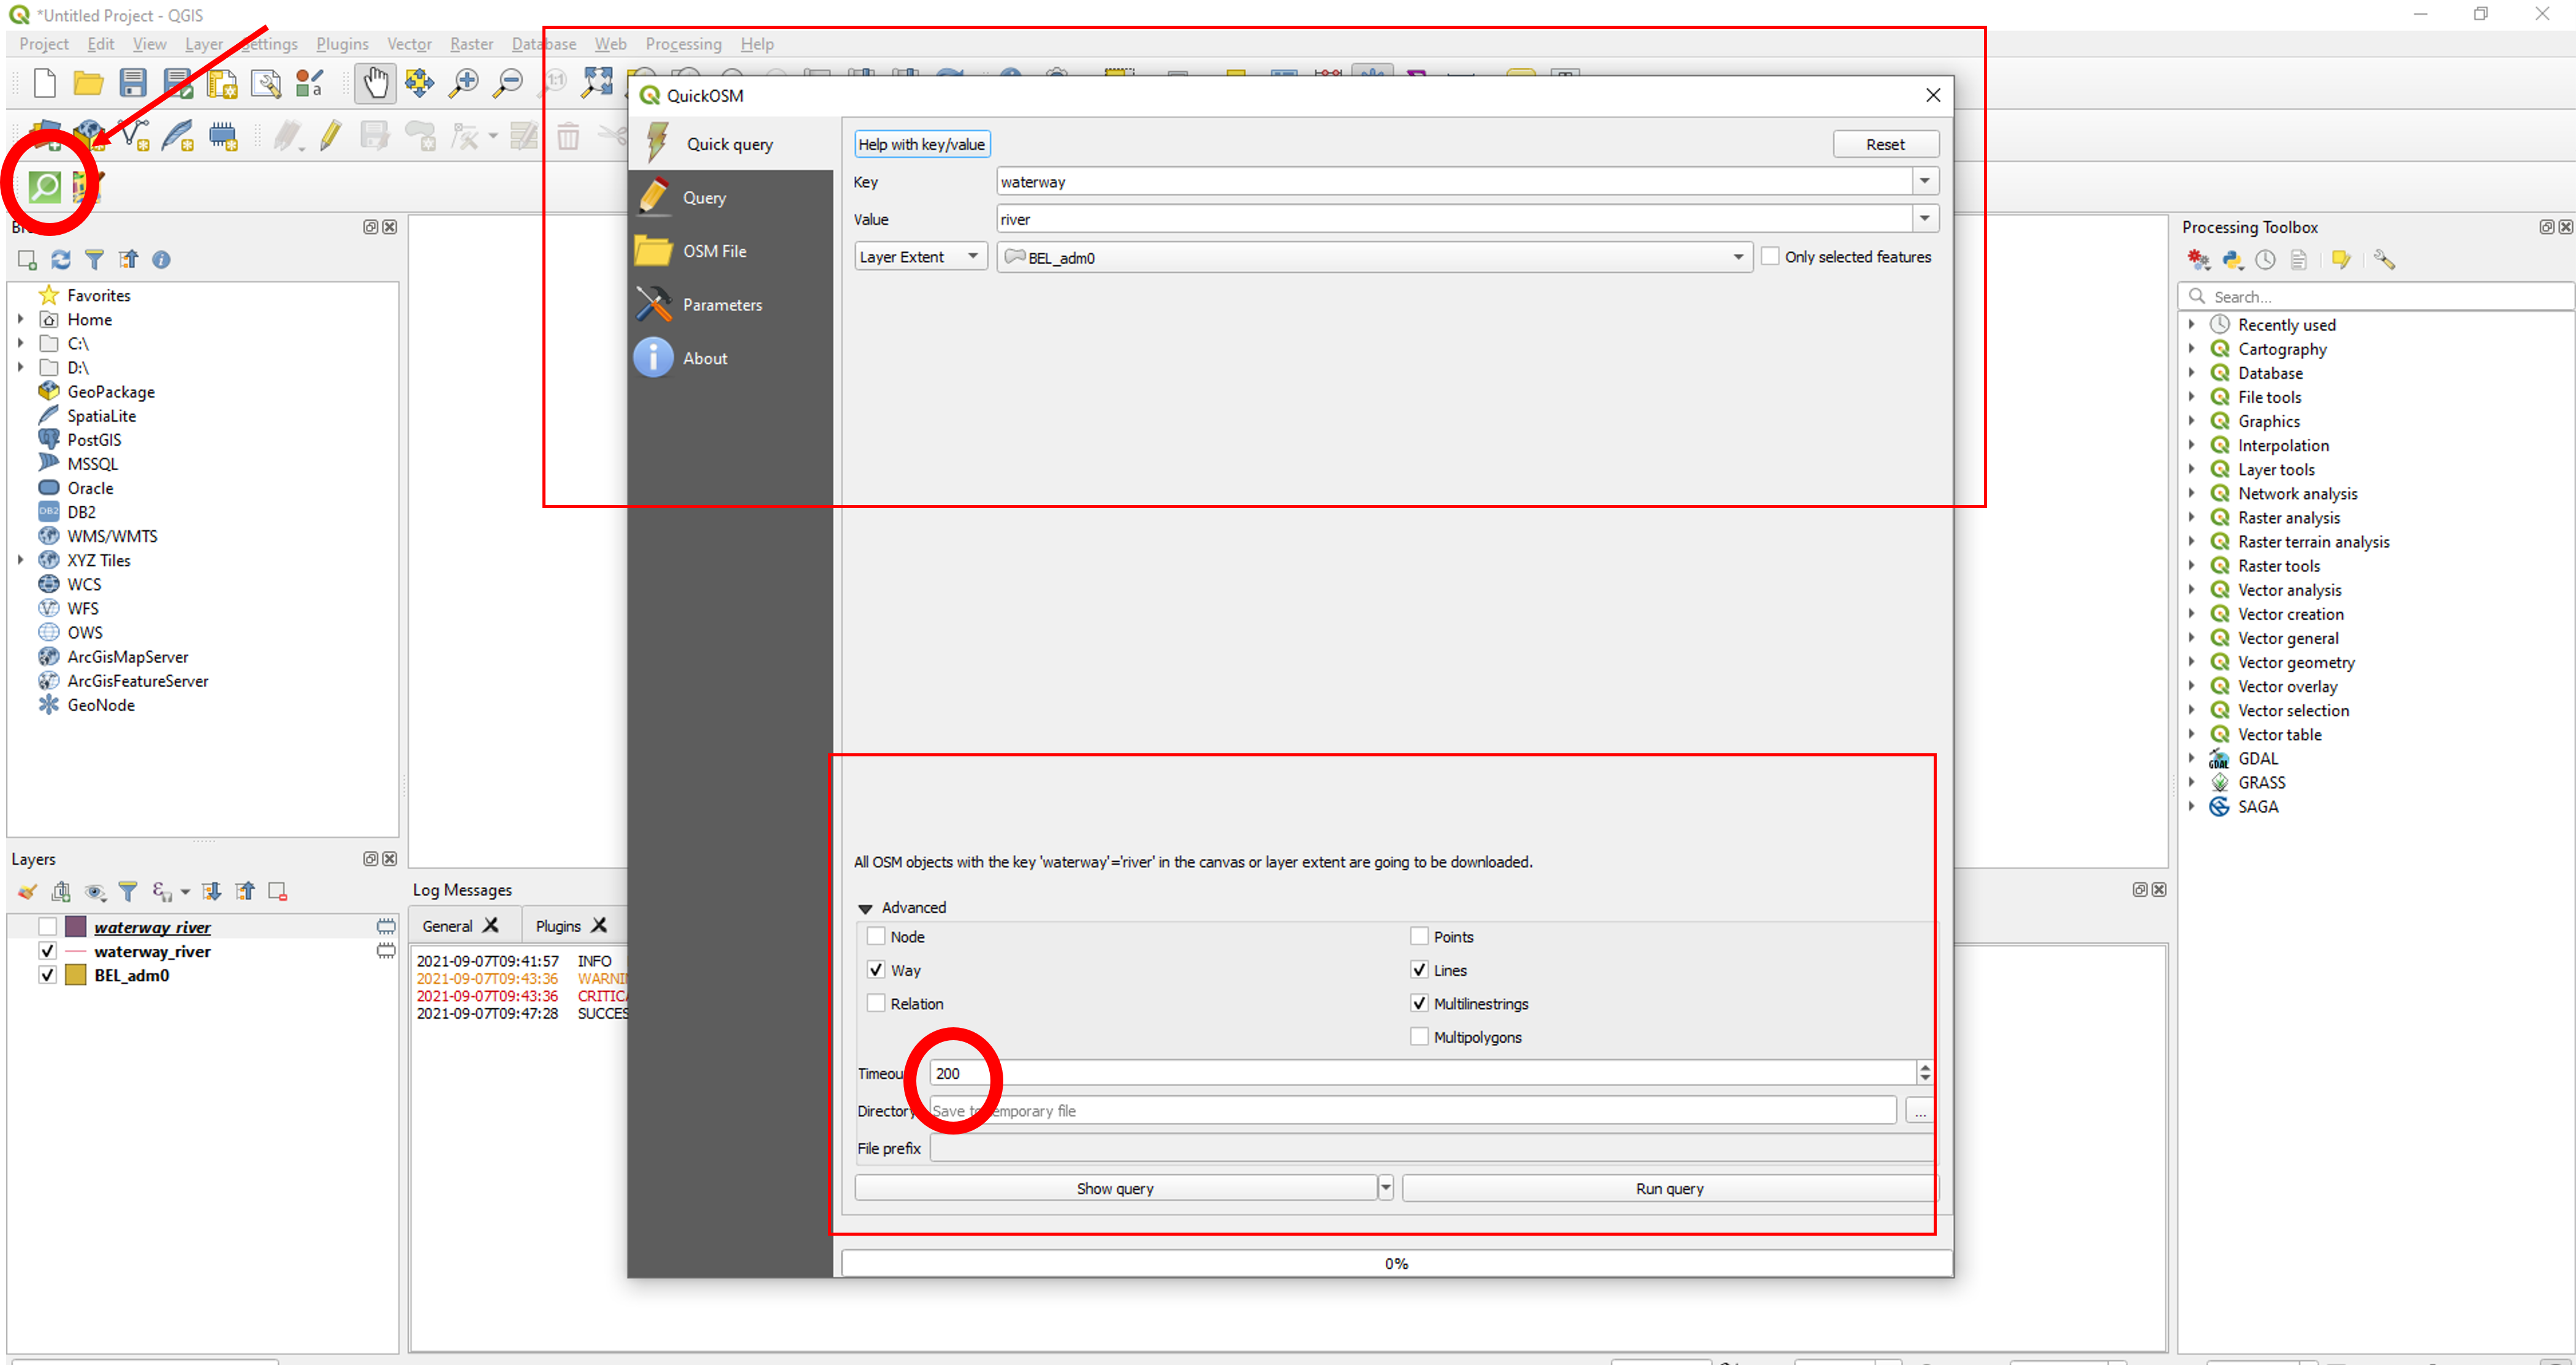The height and width of the screenshot is (1365, 2576).
Task: Refresh the Browser panel
Action: (x=60, y=259)
